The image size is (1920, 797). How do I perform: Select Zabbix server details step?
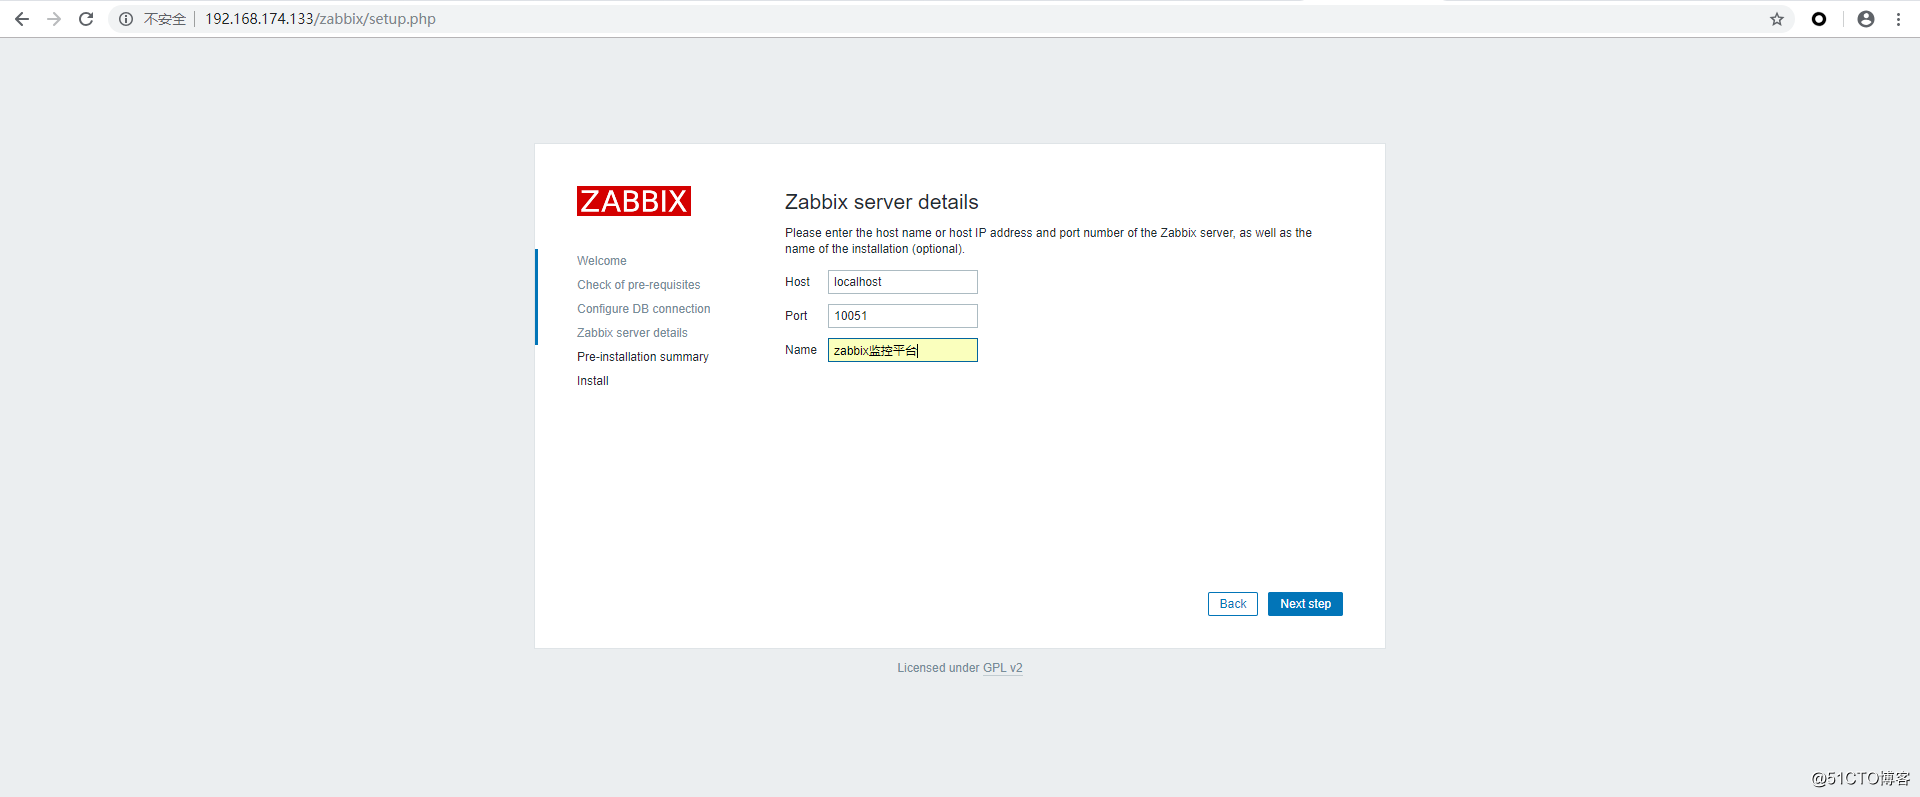[x=632, y=333]
